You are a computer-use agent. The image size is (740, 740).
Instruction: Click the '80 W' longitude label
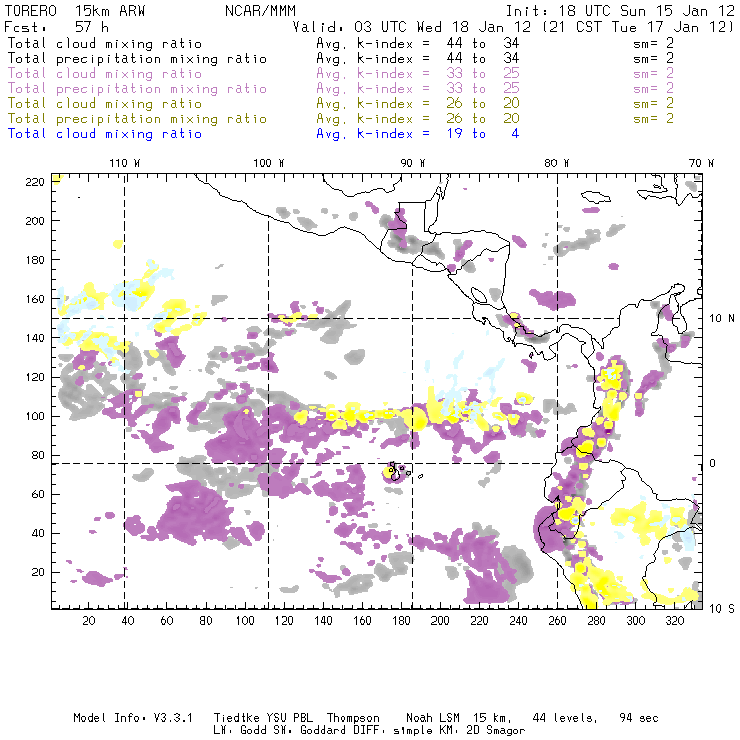click(556, 163)
